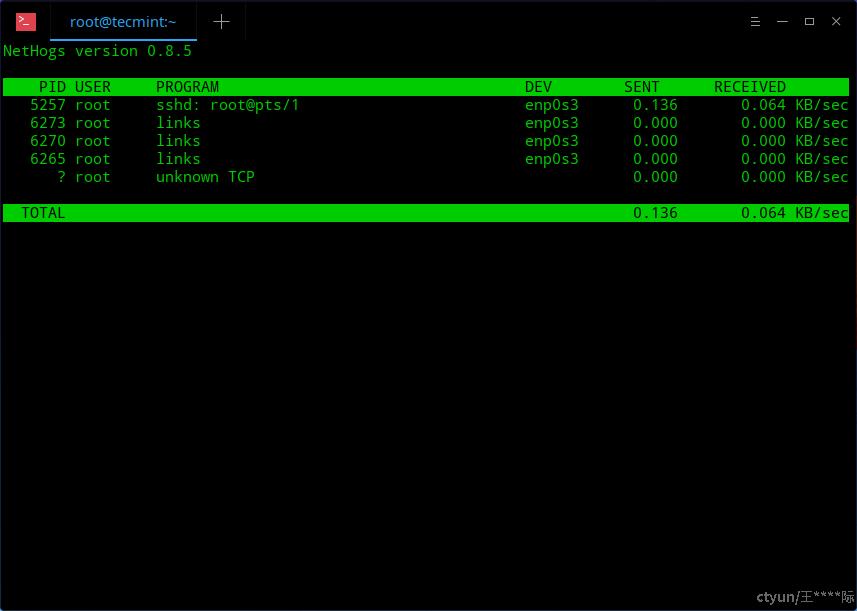
Task: Close the terminal window
Action: coord(836,22)
